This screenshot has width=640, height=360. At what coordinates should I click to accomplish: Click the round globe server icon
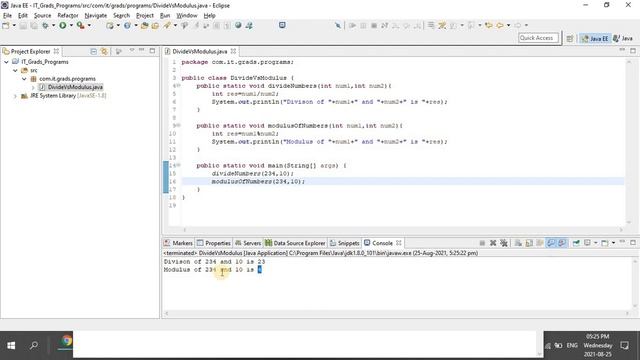click(x=238, y=25)
